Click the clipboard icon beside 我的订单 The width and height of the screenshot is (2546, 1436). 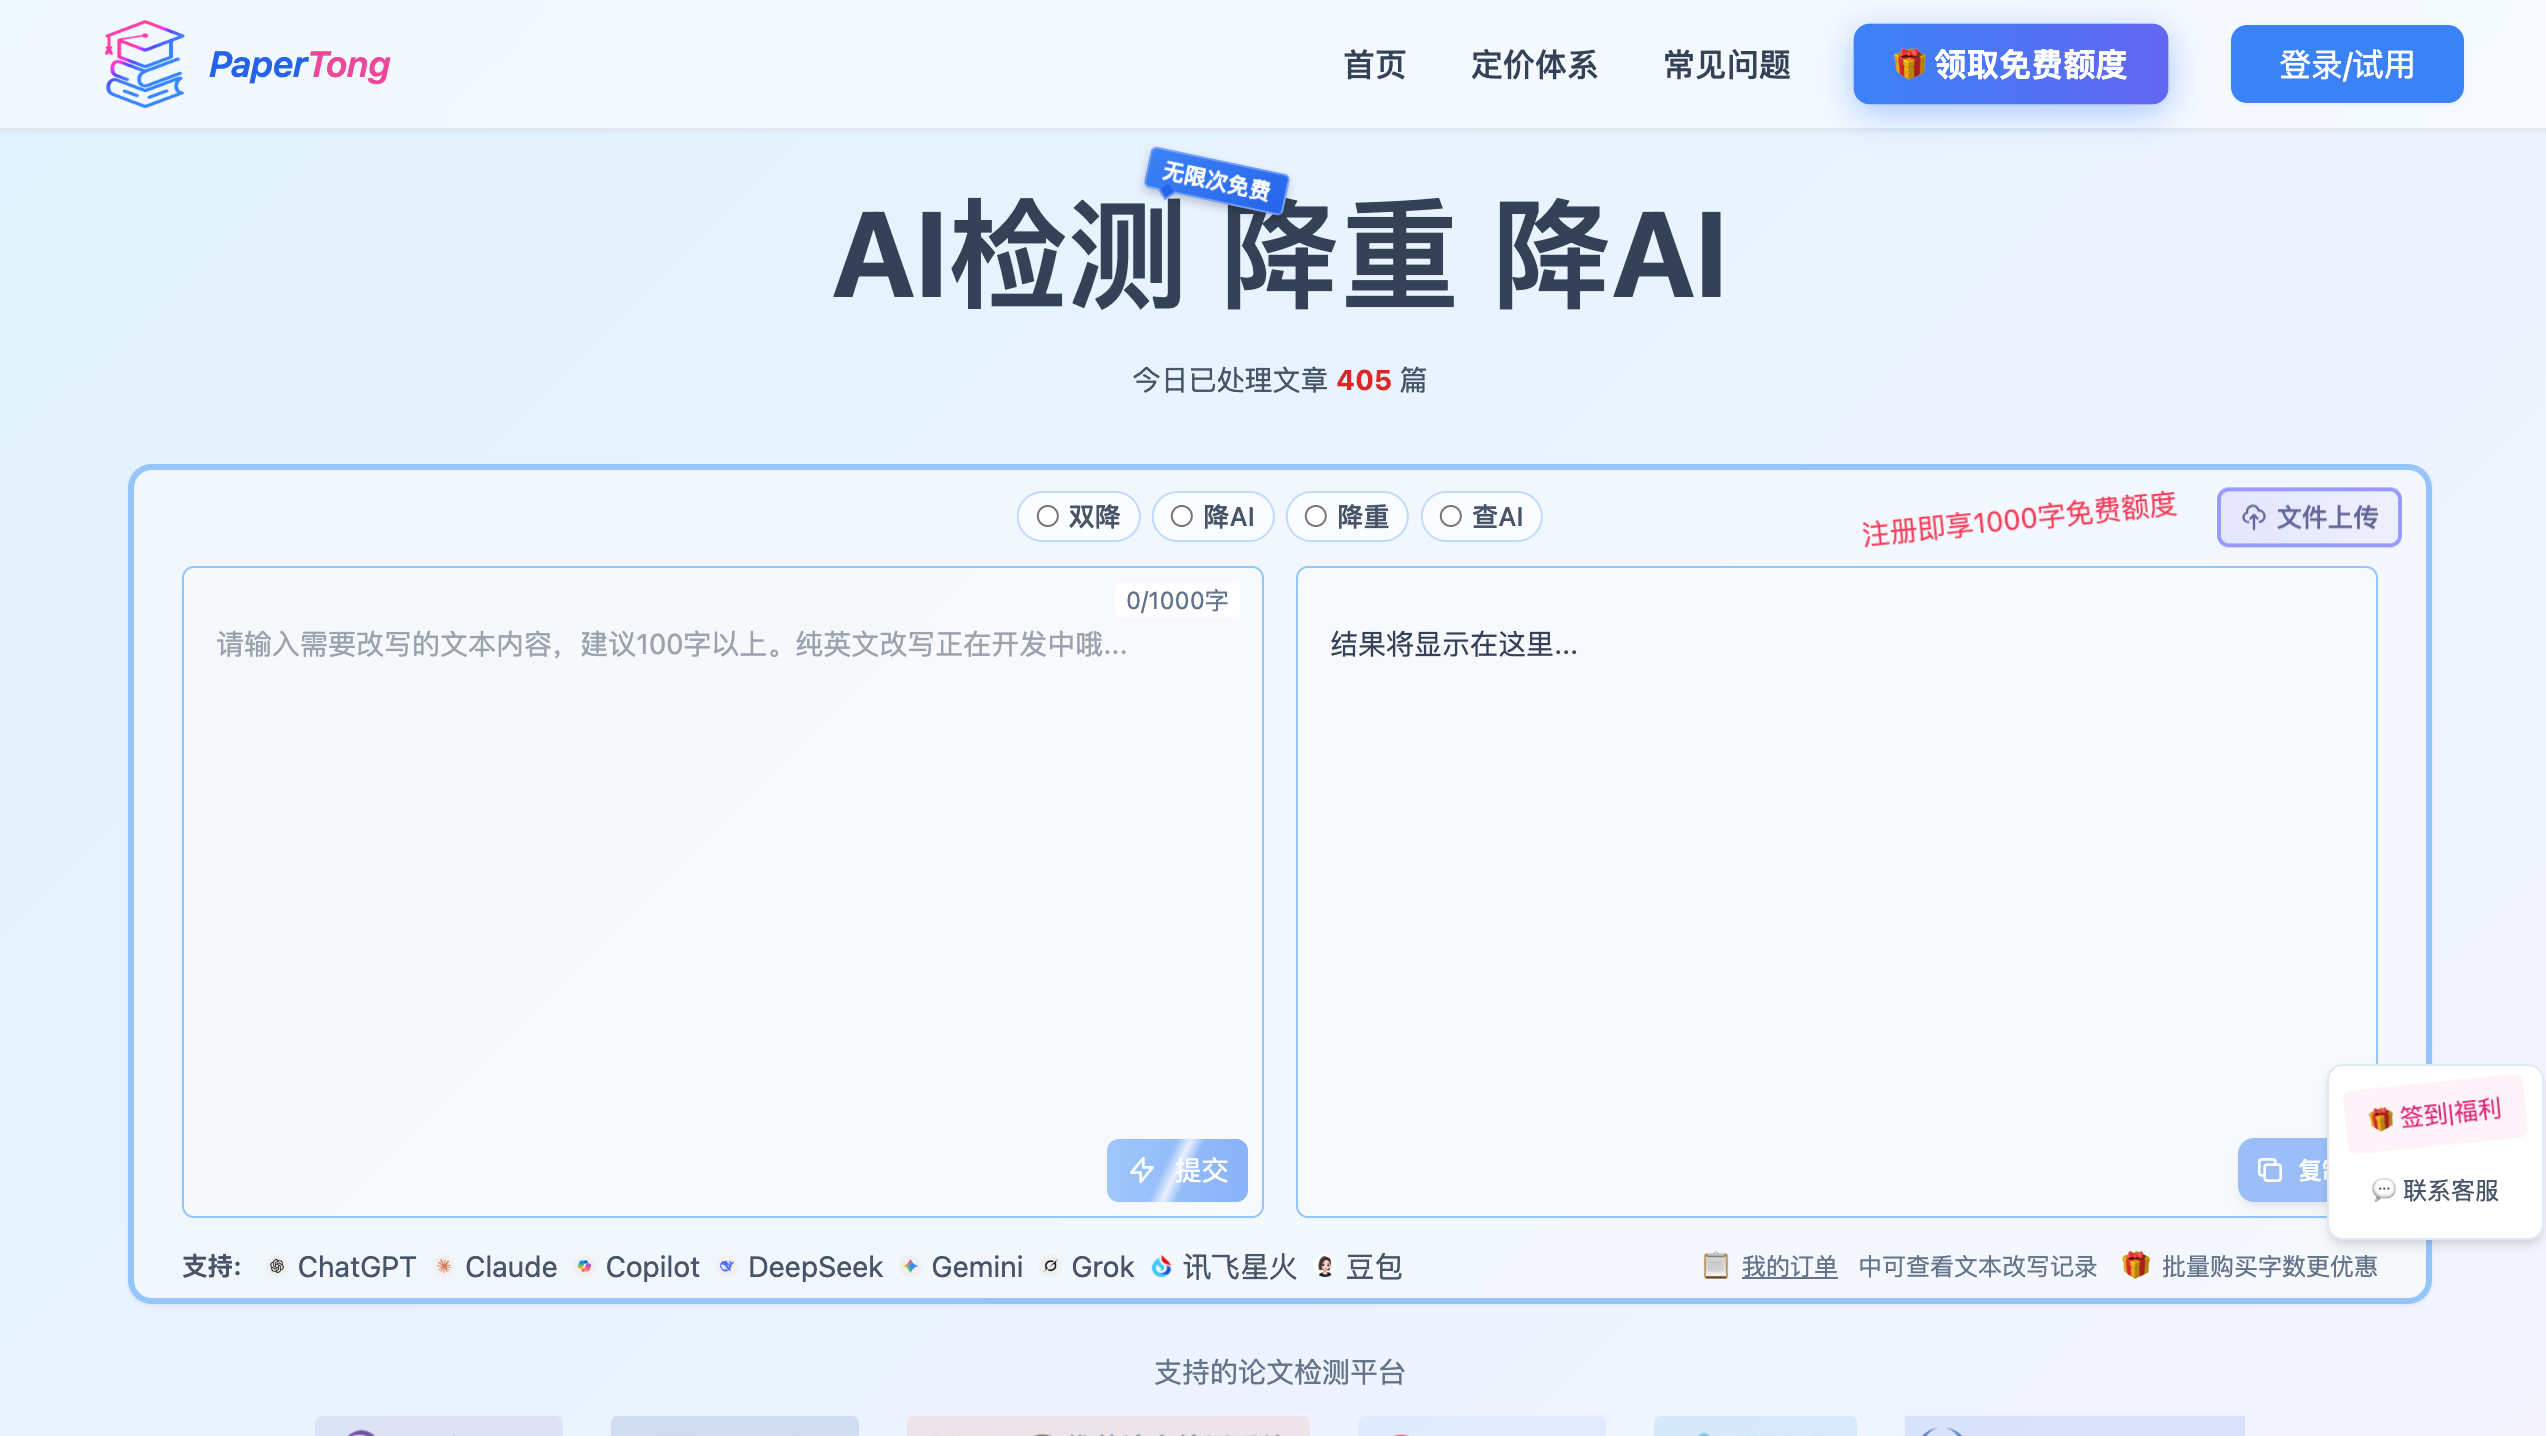click(x=1715, y=1266)
